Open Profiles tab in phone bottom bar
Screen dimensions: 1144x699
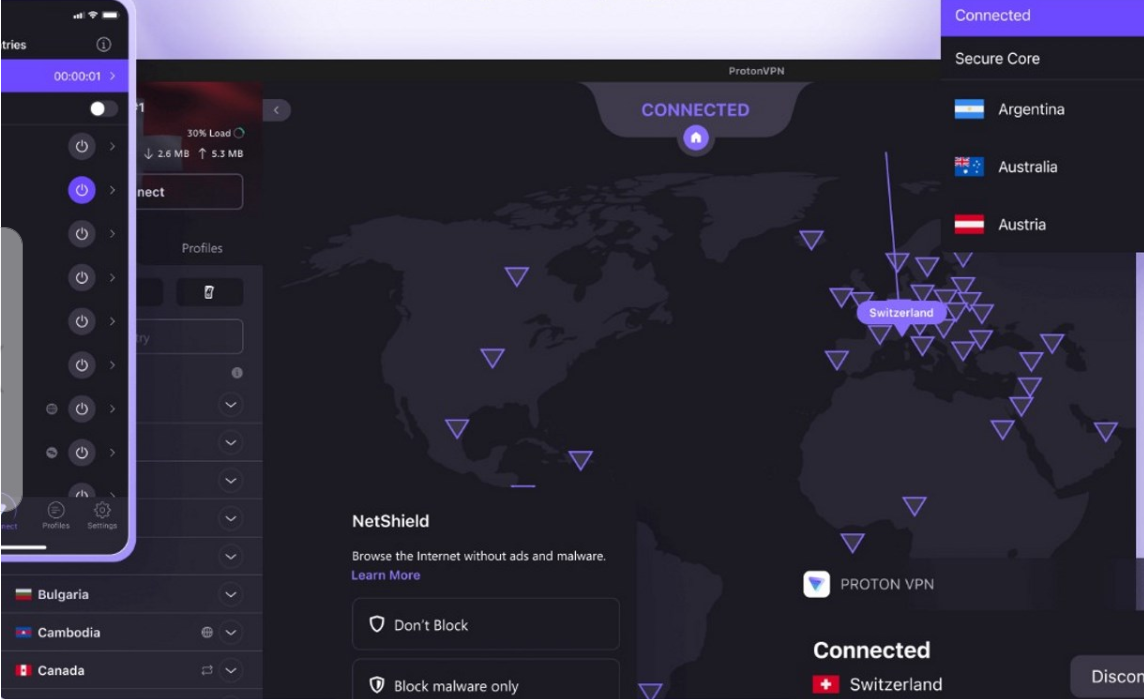tap(55, 515)
